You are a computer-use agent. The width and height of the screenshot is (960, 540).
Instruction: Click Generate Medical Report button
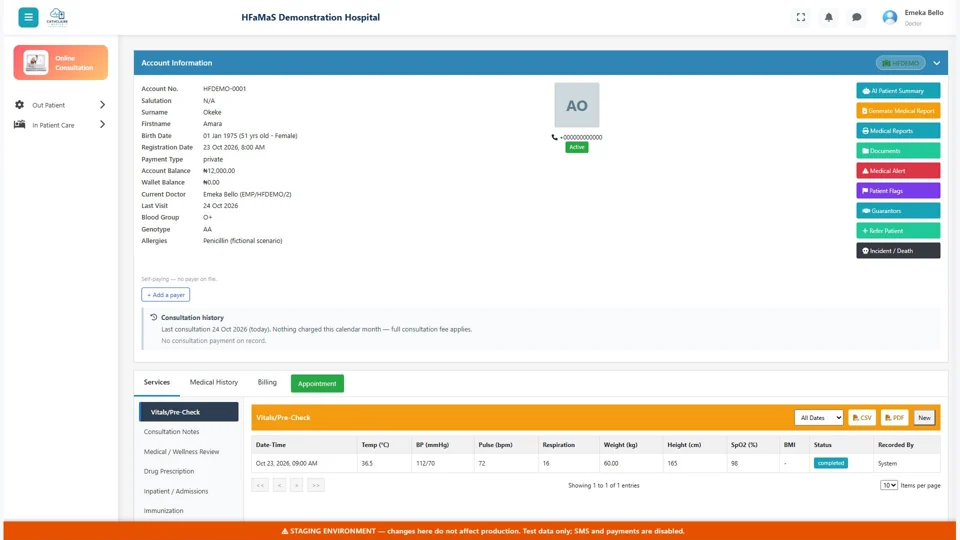[x=898, y=111]
